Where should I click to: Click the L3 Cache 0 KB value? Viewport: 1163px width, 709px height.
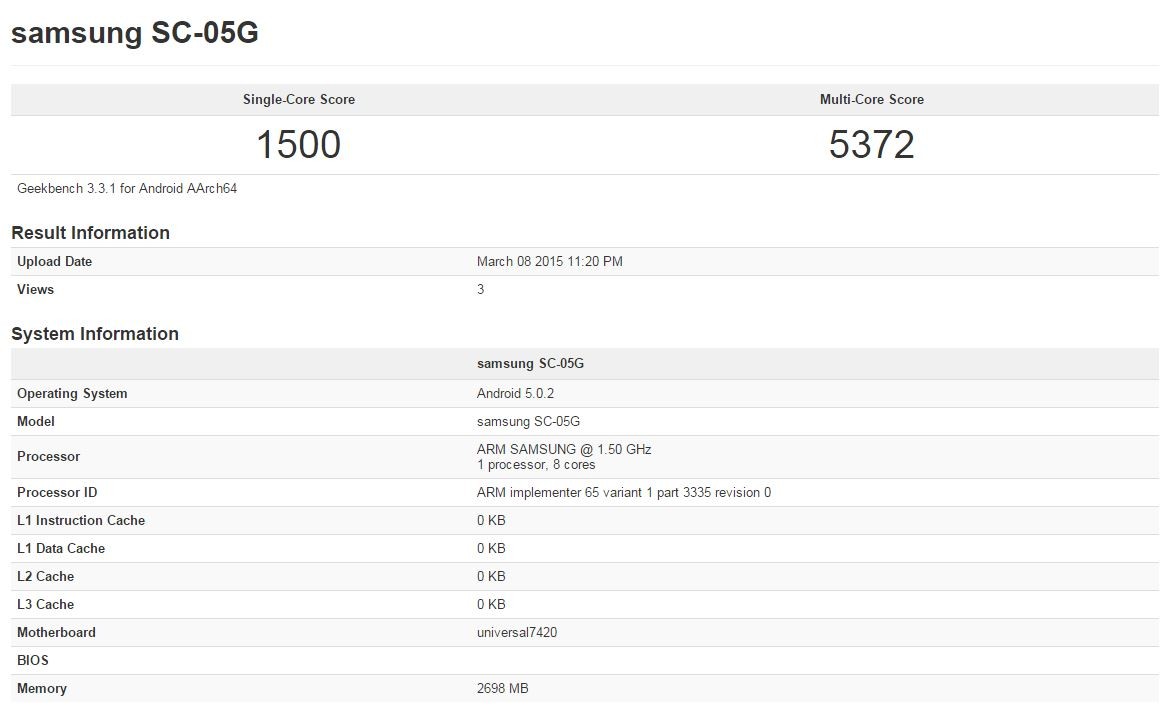coord(491,604)
